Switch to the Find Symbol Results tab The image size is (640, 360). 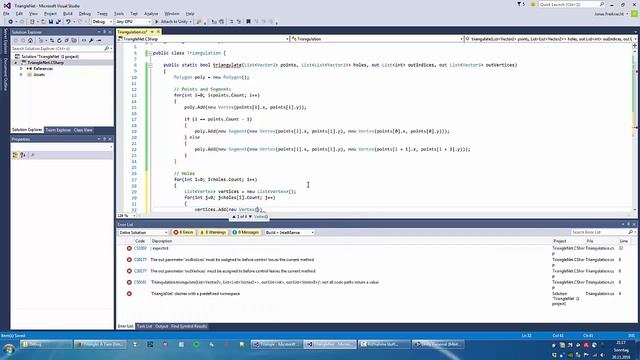189,326
